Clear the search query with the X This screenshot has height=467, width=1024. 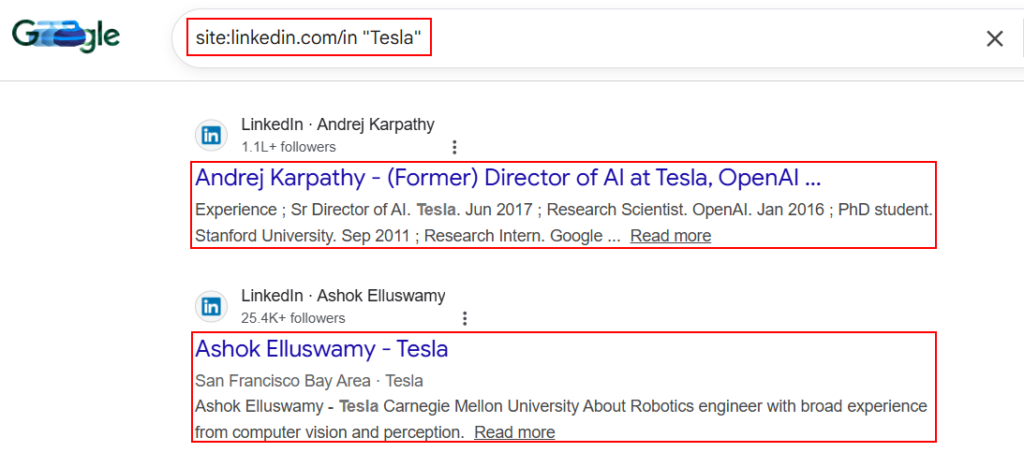point(994,39)
